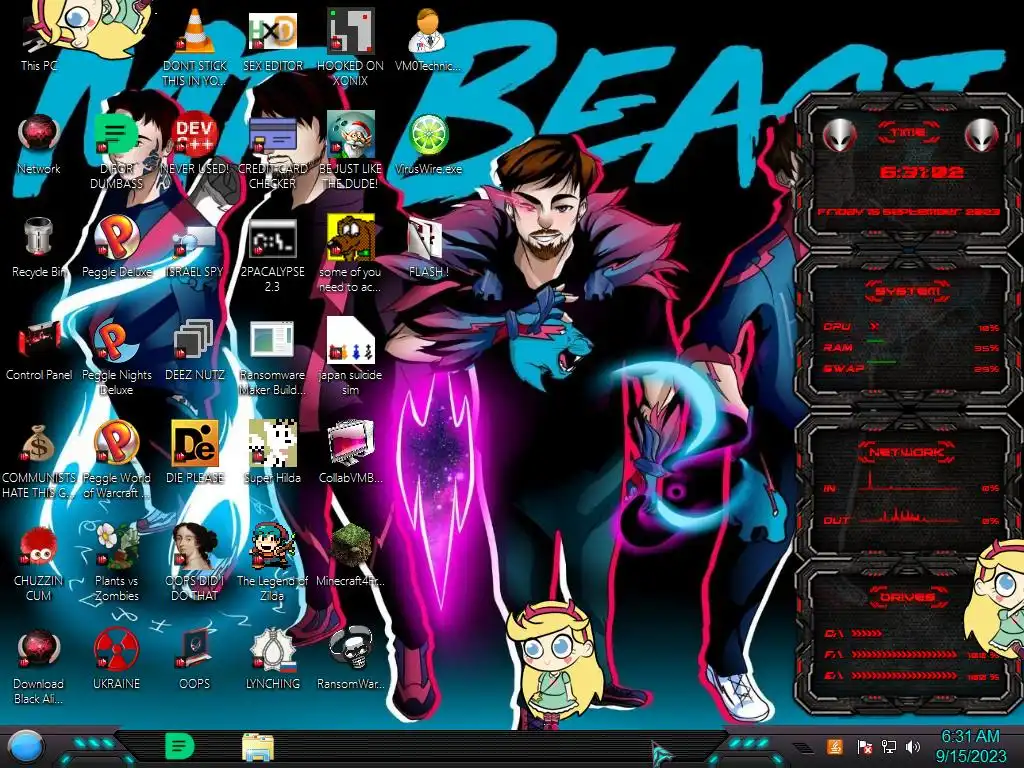
Task: Open the CollabVMB monitor icon
Action: 350,453
